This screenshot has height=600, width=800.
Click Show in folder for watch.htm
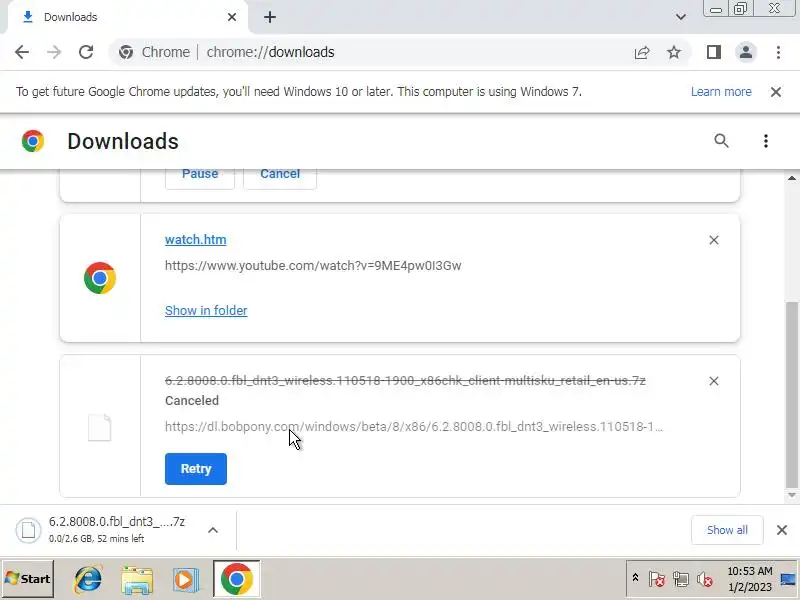206,311
